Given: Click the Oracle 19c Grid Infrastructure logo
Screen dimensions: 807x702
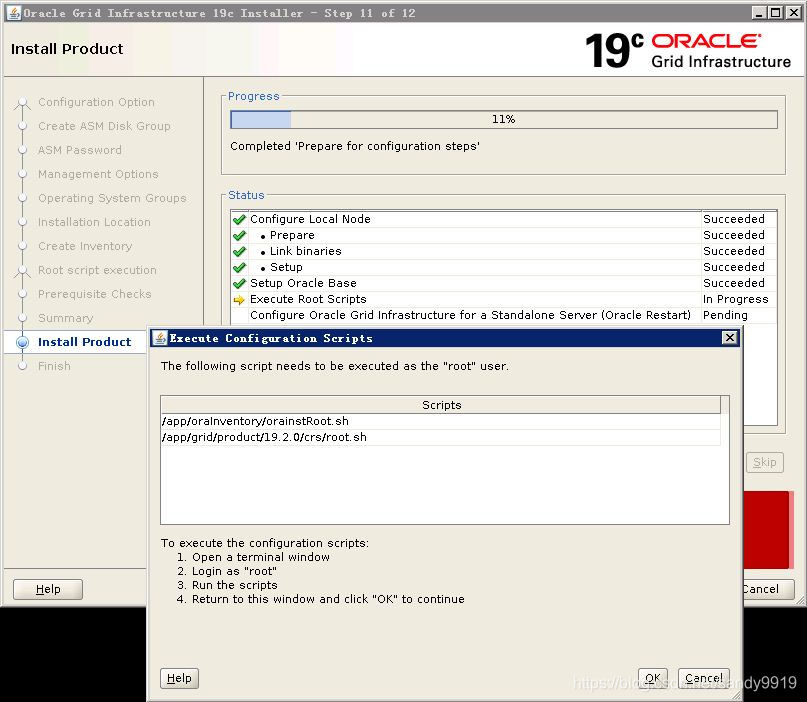Looking at the screenshot, I should click(x=688, y=50).
